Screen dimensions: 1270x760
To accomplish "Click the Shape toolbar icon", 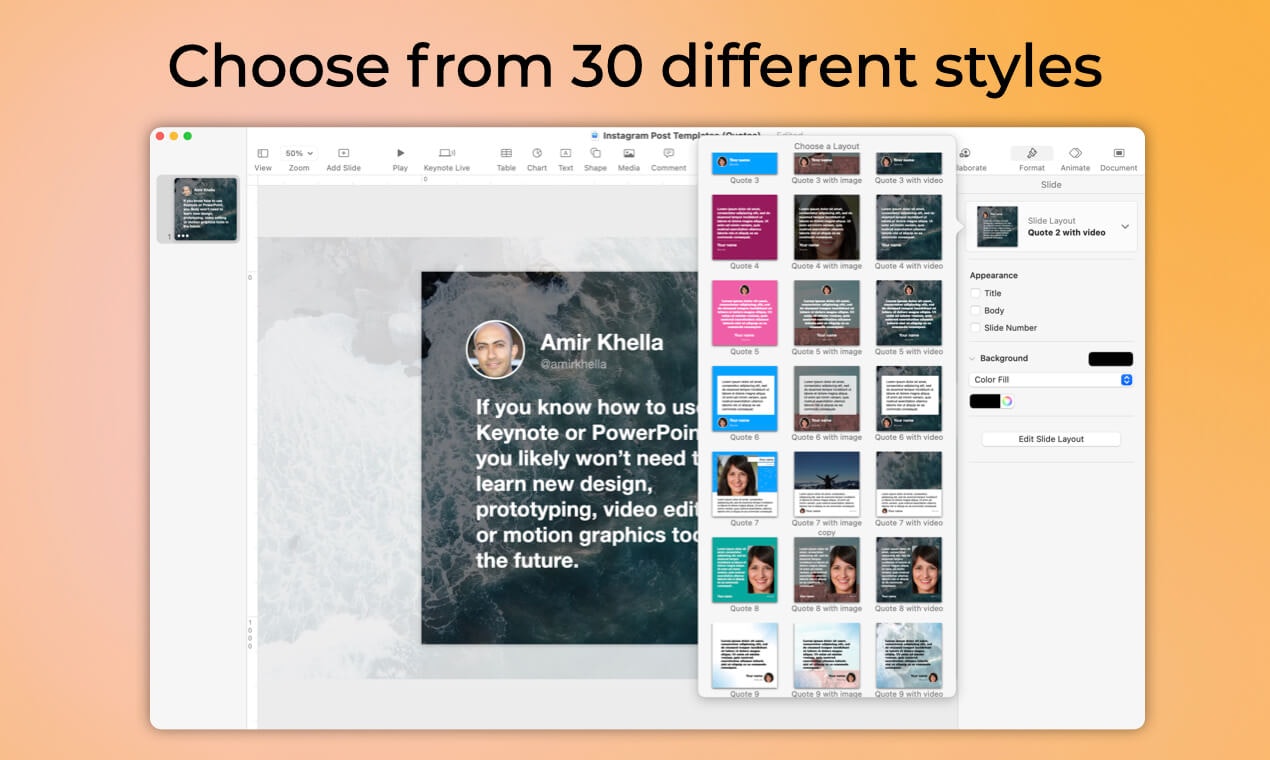I will (595, 153).
